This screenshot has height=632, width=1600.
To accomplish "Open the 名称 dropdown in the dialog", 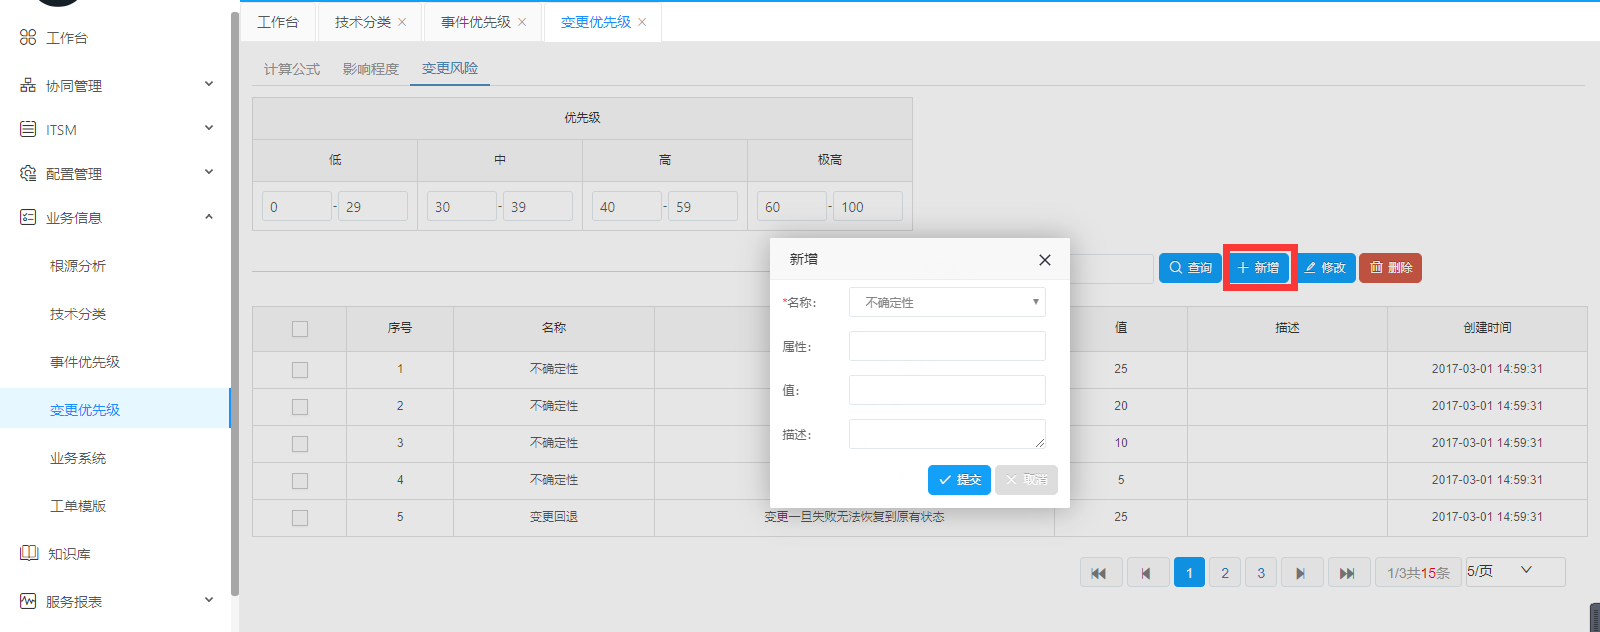I will 946,302.
